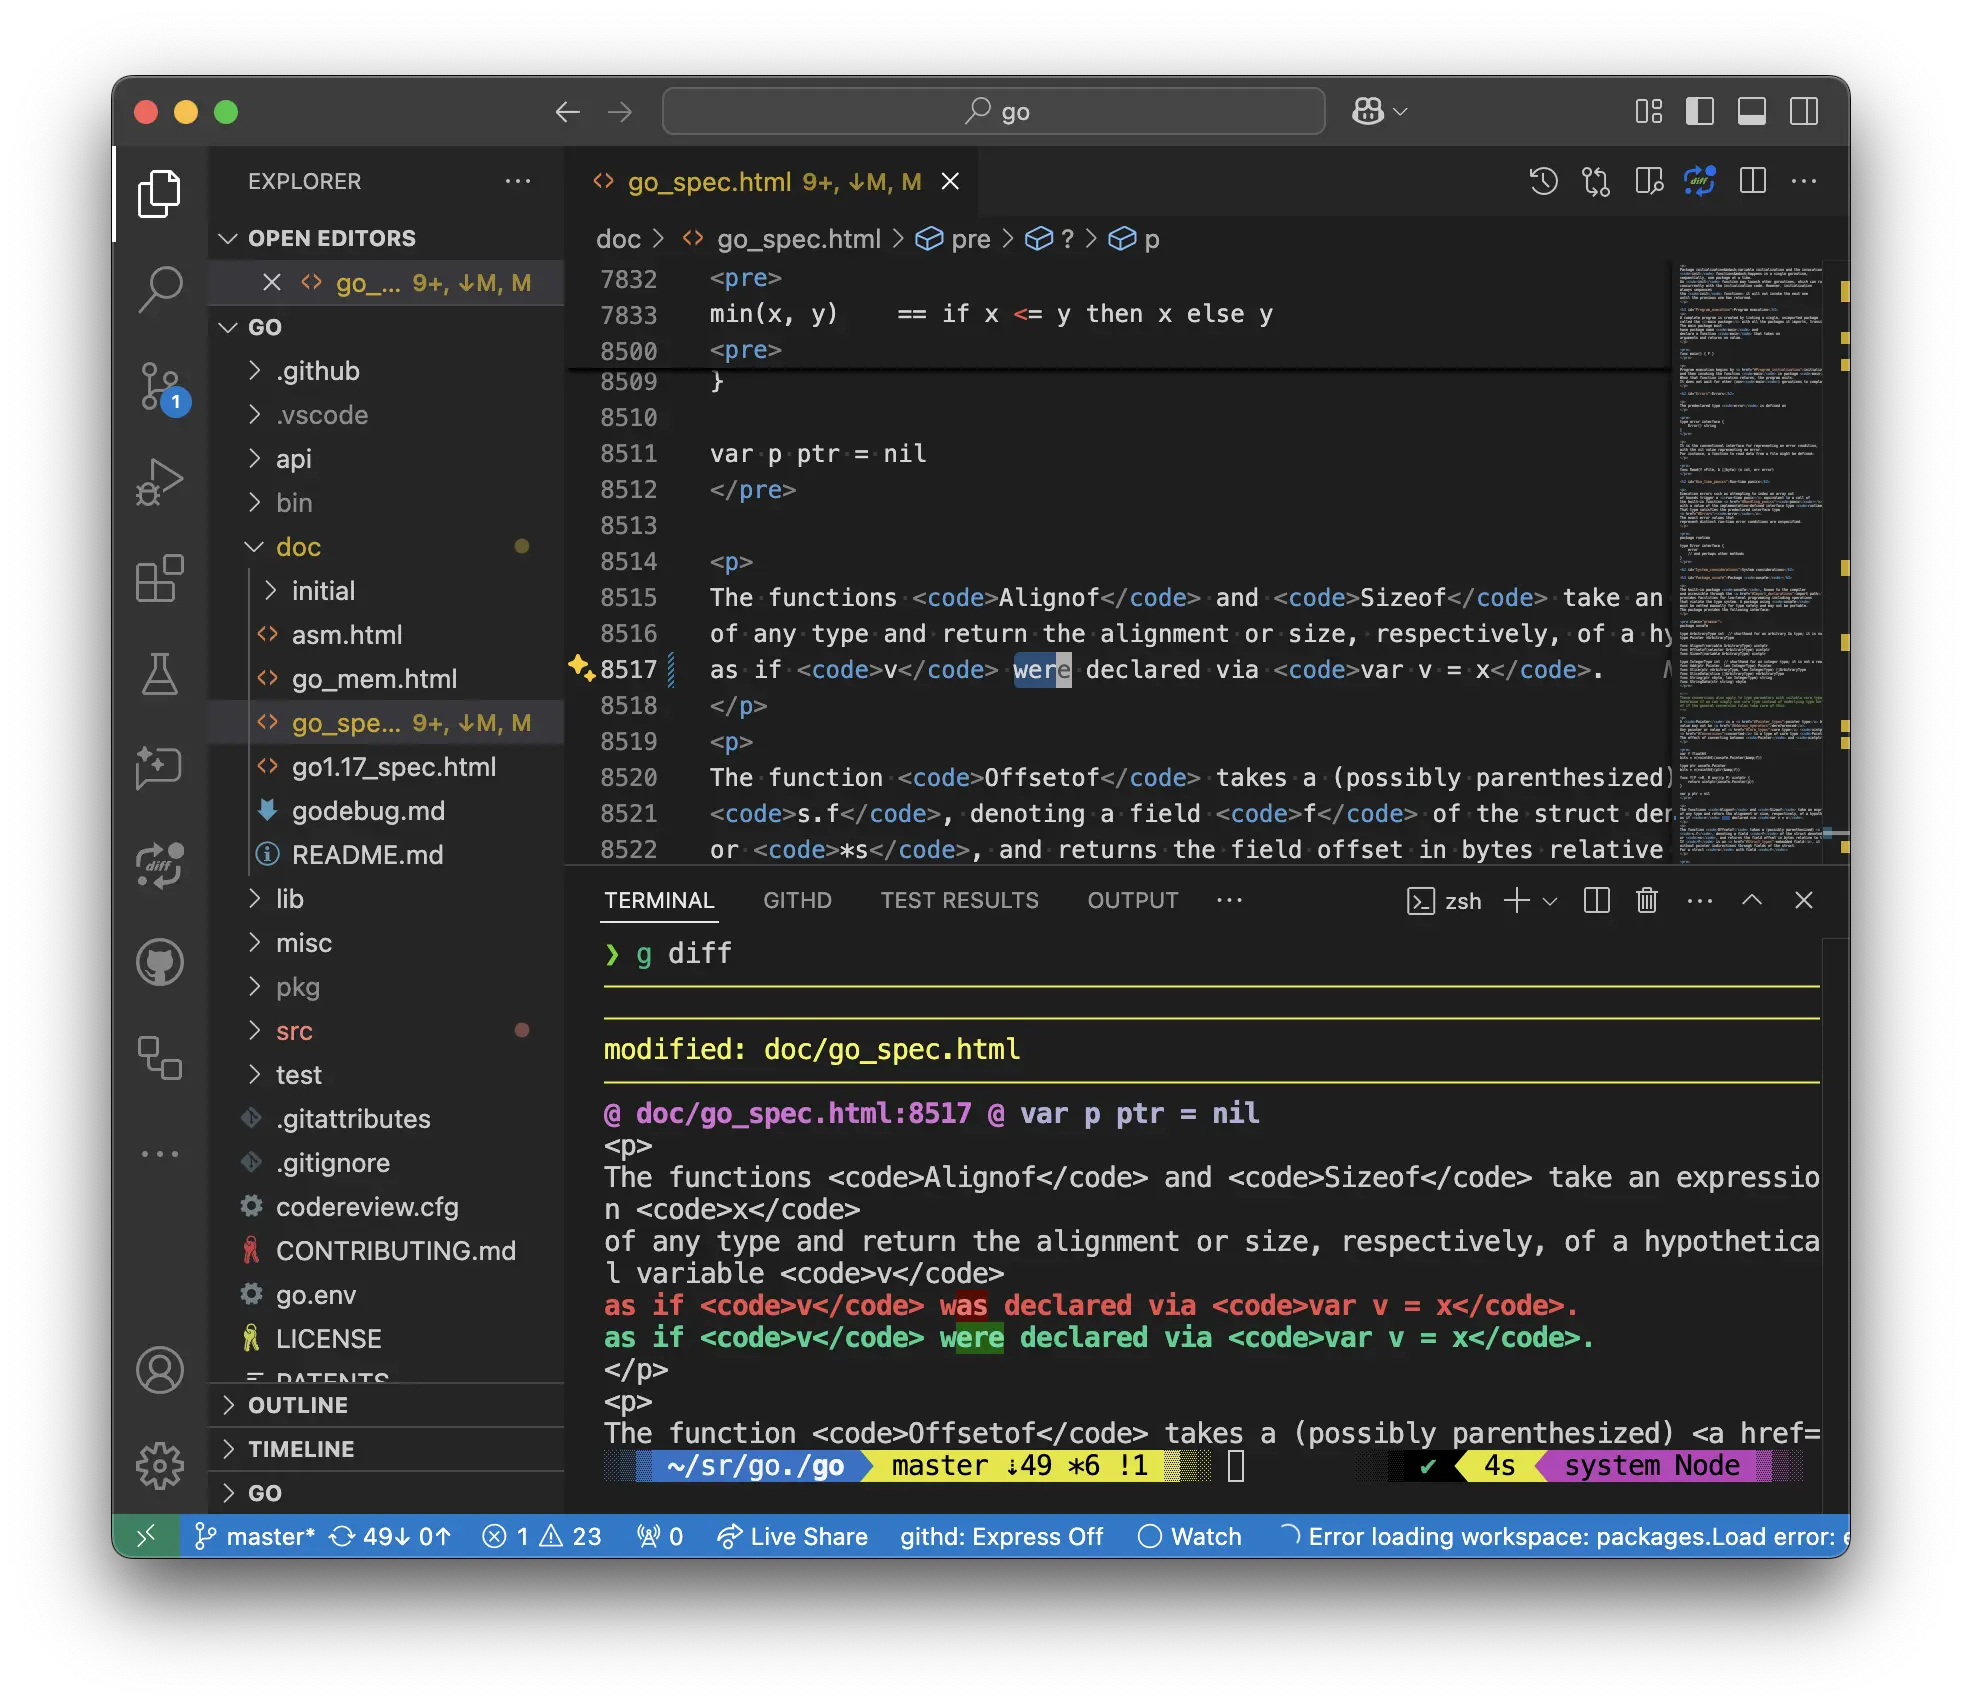Open the GitHub view in the activity bar
The height and width of the screenshot is (1706, 1962).
tap(160, 963)
